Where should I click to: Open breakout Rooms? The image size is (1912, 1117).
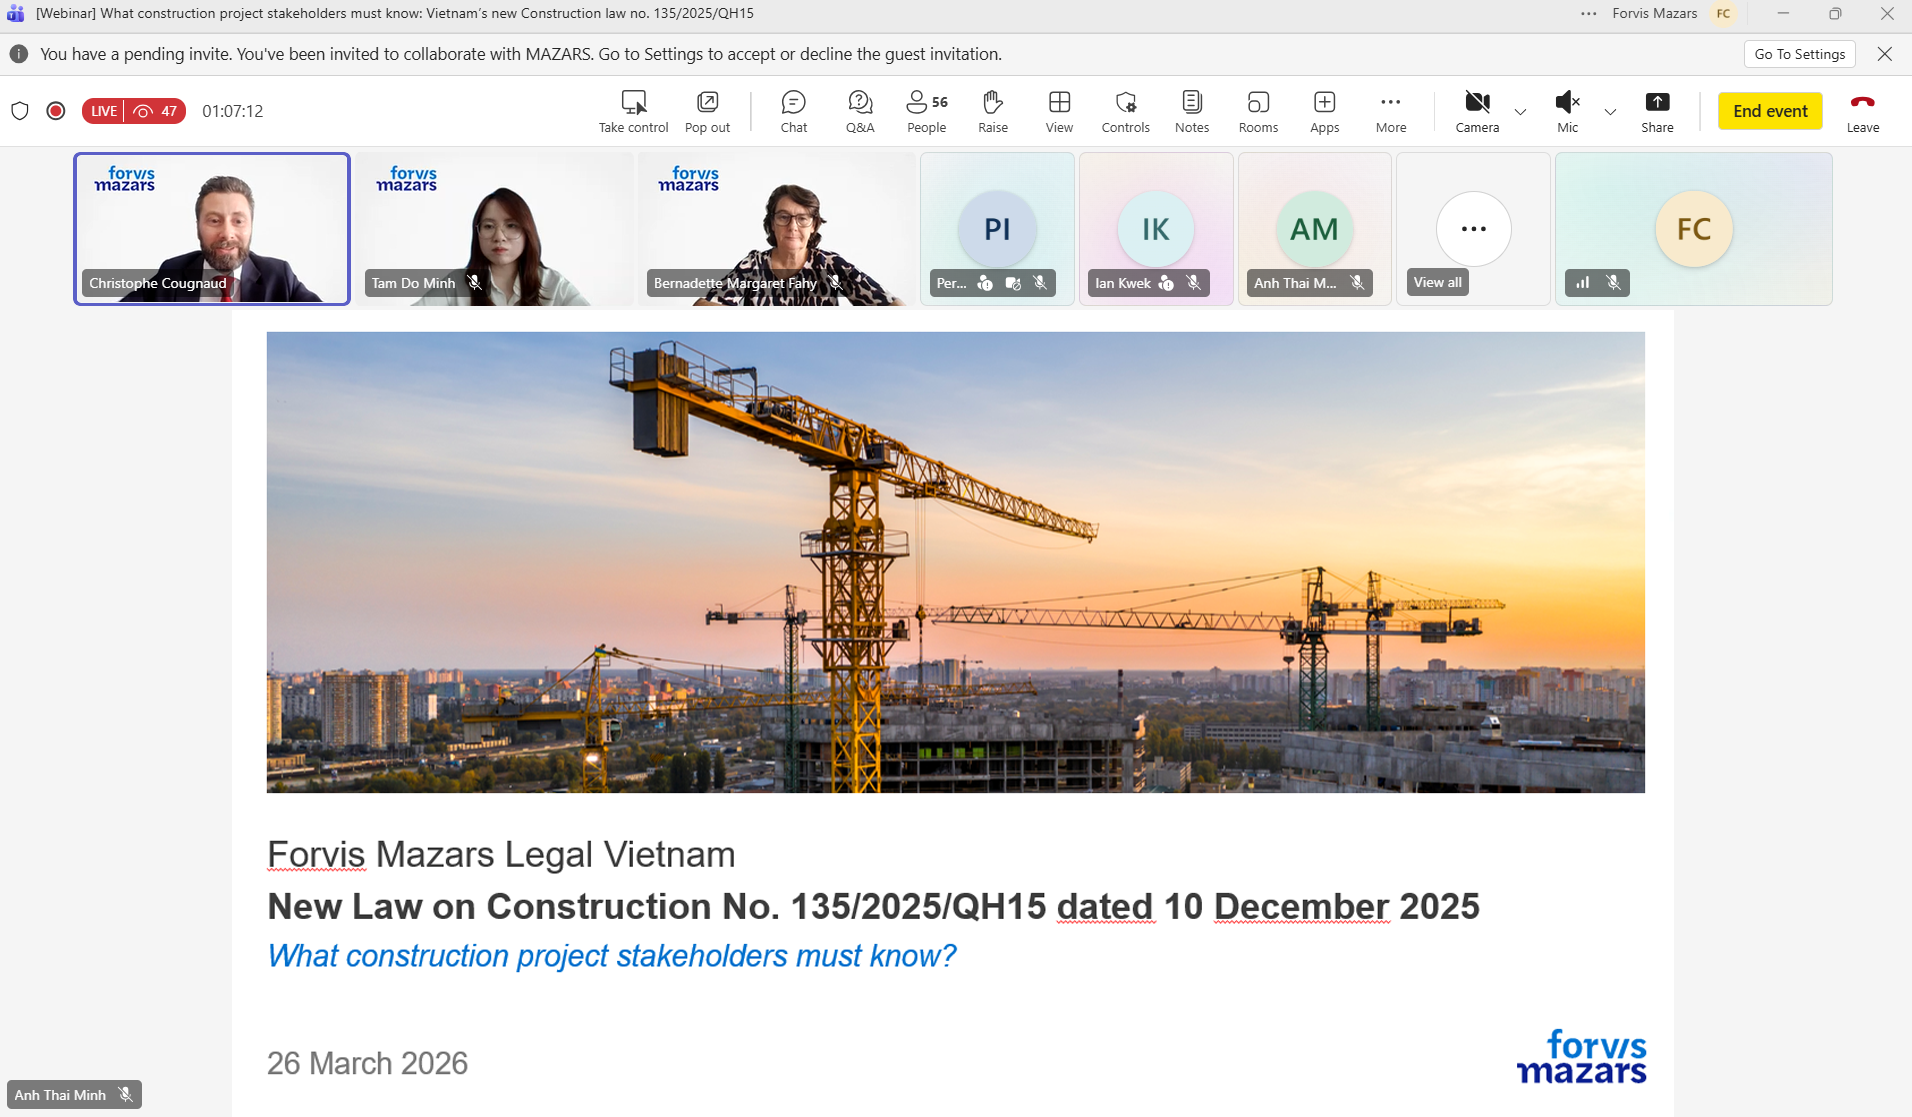click(x=1257, y=110)
